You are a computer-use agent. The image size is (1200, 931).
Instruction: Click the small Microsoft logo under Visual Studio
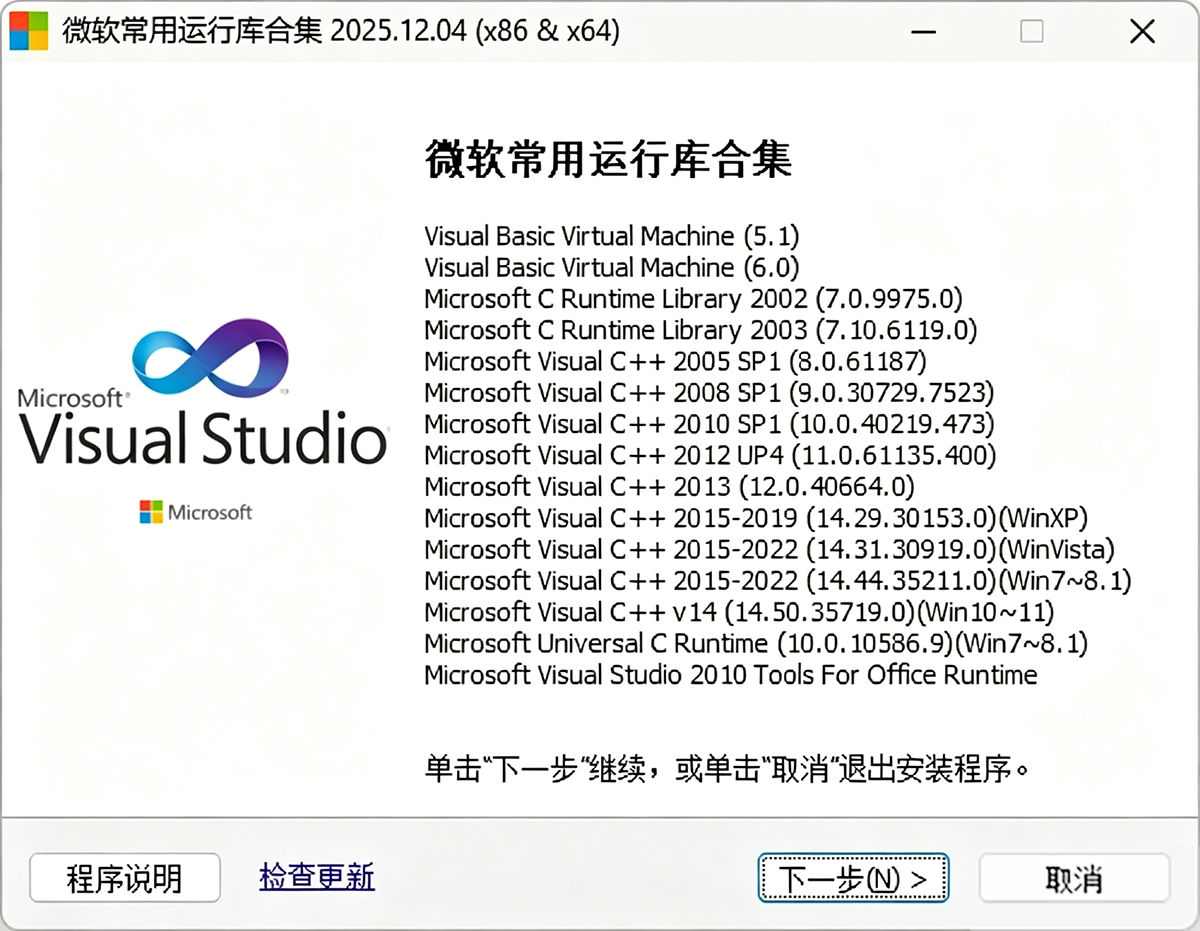[x=196, y=513]
